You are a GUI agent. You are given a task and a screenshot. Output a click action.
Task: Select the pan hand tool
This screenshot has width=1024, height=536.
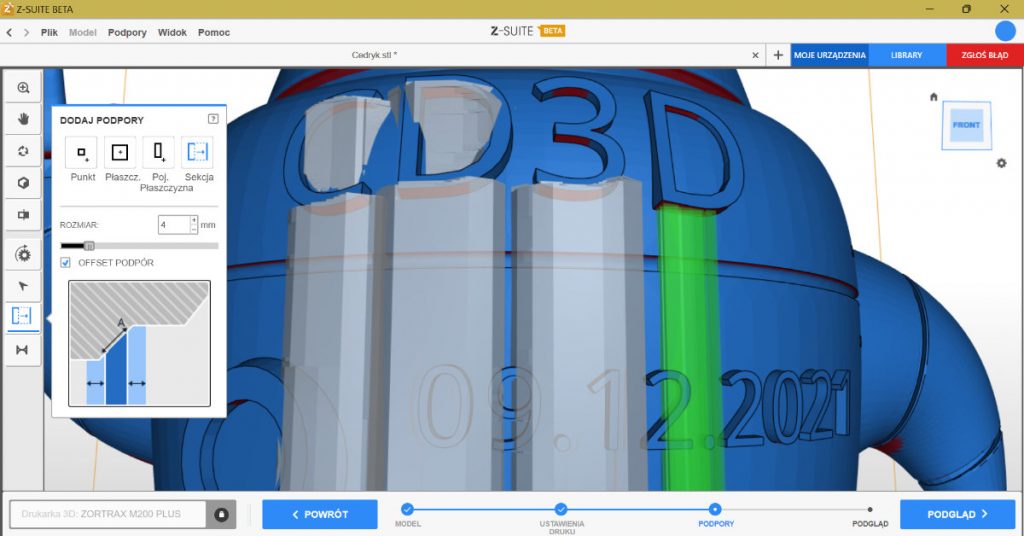pos(24,119)
